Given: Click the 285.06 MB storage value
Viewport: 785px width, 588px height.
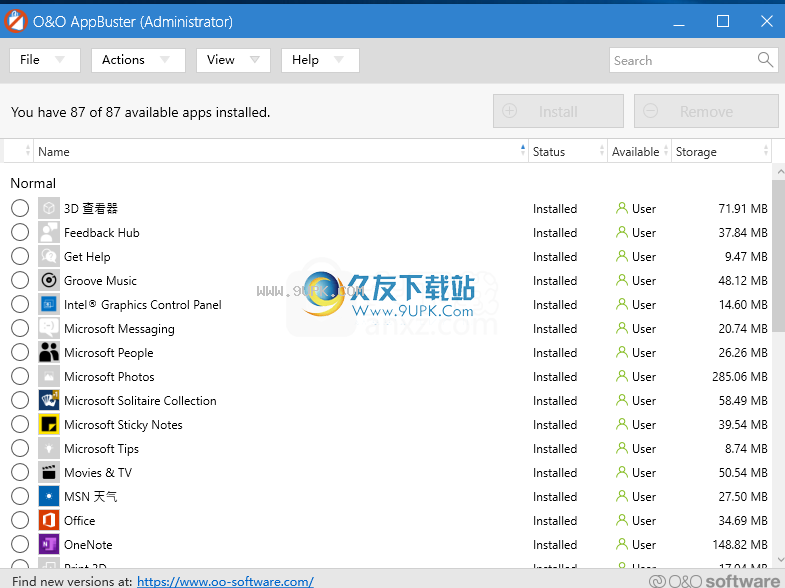Looking at the screenshot, I should pos(740,376).
